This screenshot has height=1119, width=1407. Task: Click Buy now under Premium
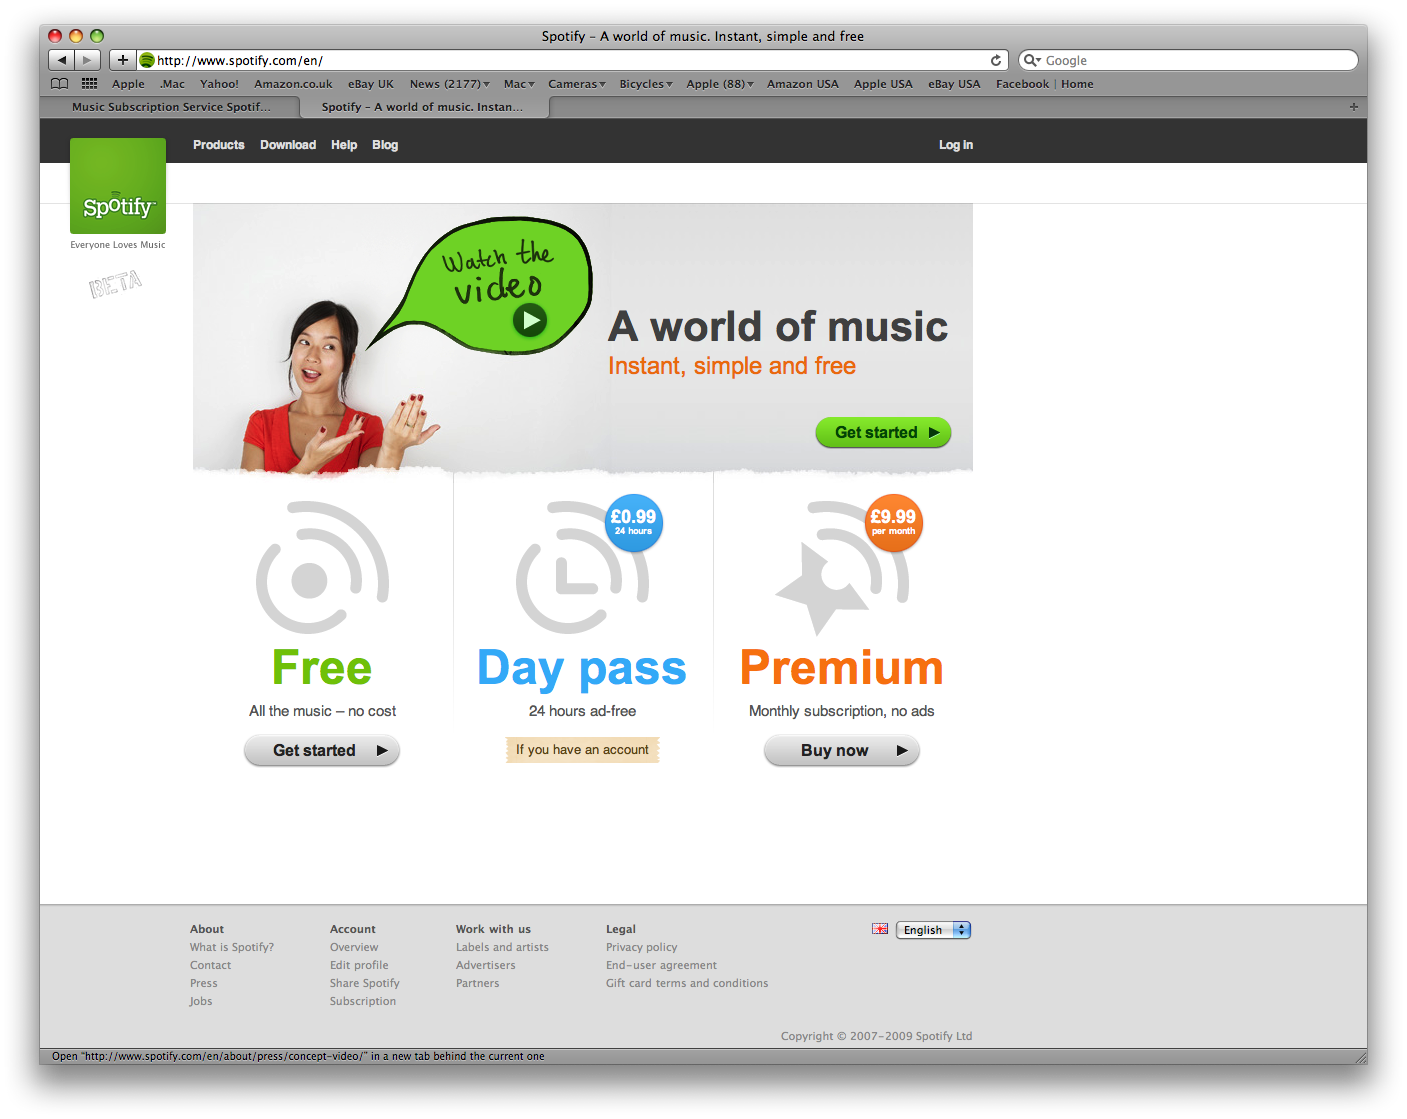[842, 750]
